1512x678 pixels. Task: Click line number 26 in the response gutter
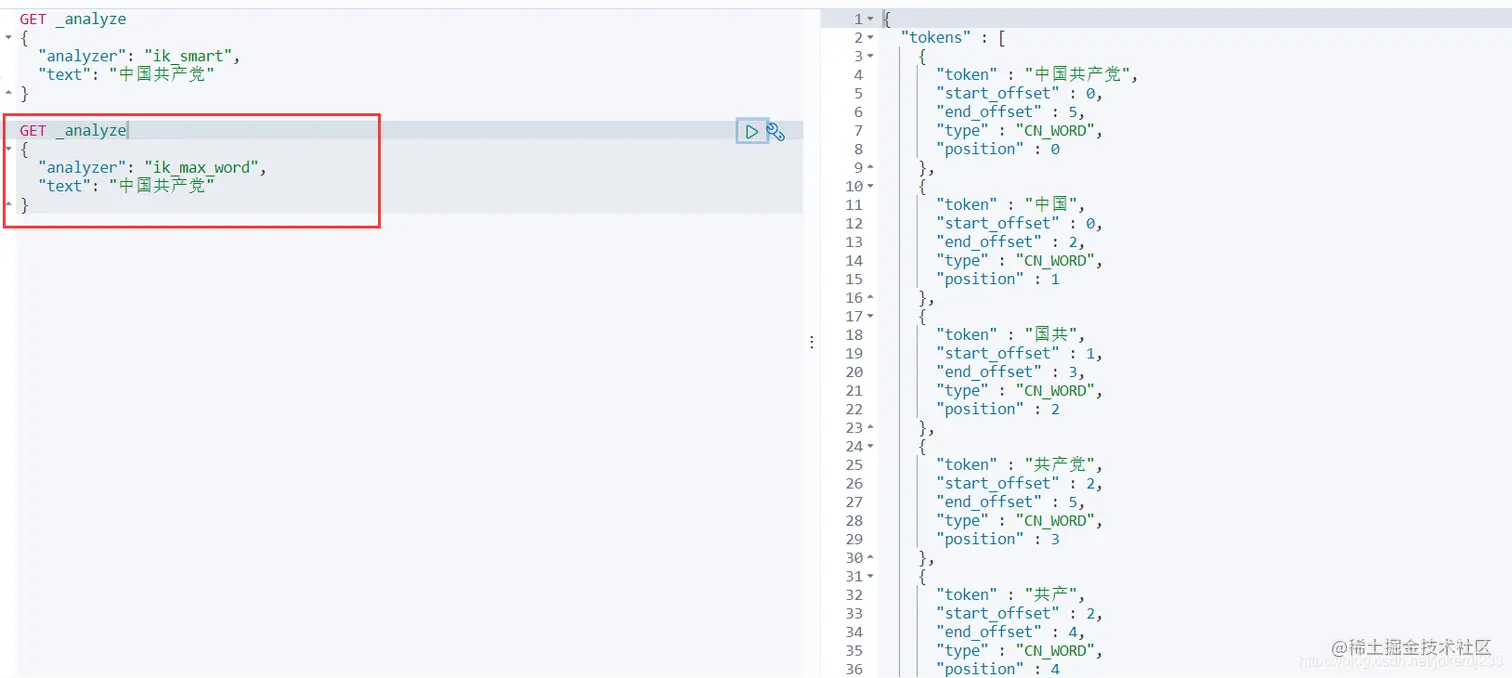click(x=854, y=484)
